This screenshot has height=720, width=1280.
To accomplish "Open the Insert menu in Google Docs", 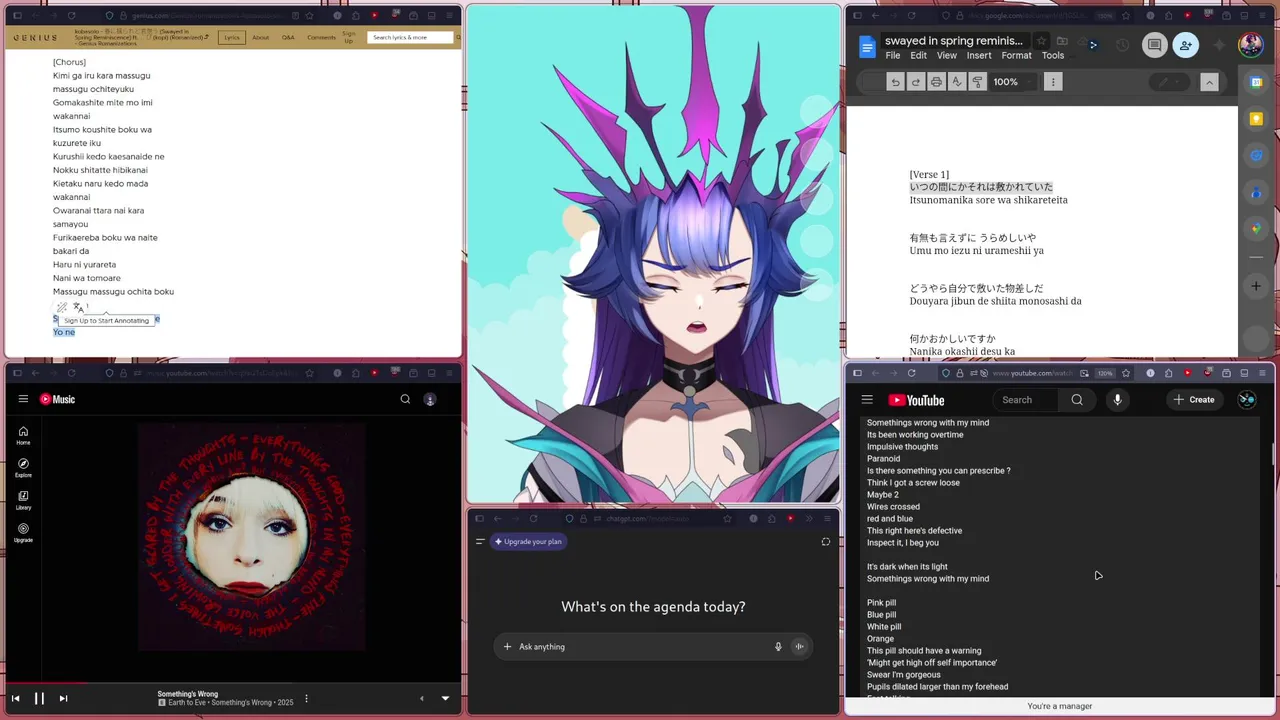I will point(979,55).
